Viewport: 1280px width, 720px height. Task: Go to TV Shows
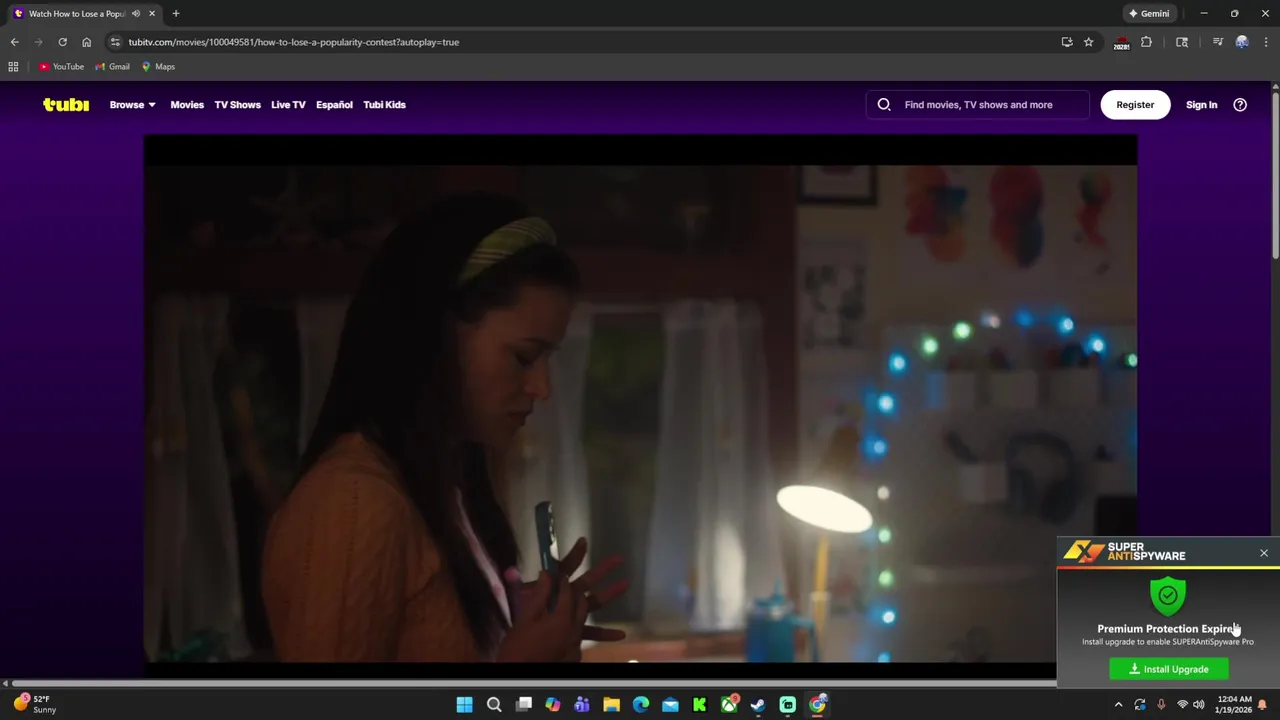[237, 105]
